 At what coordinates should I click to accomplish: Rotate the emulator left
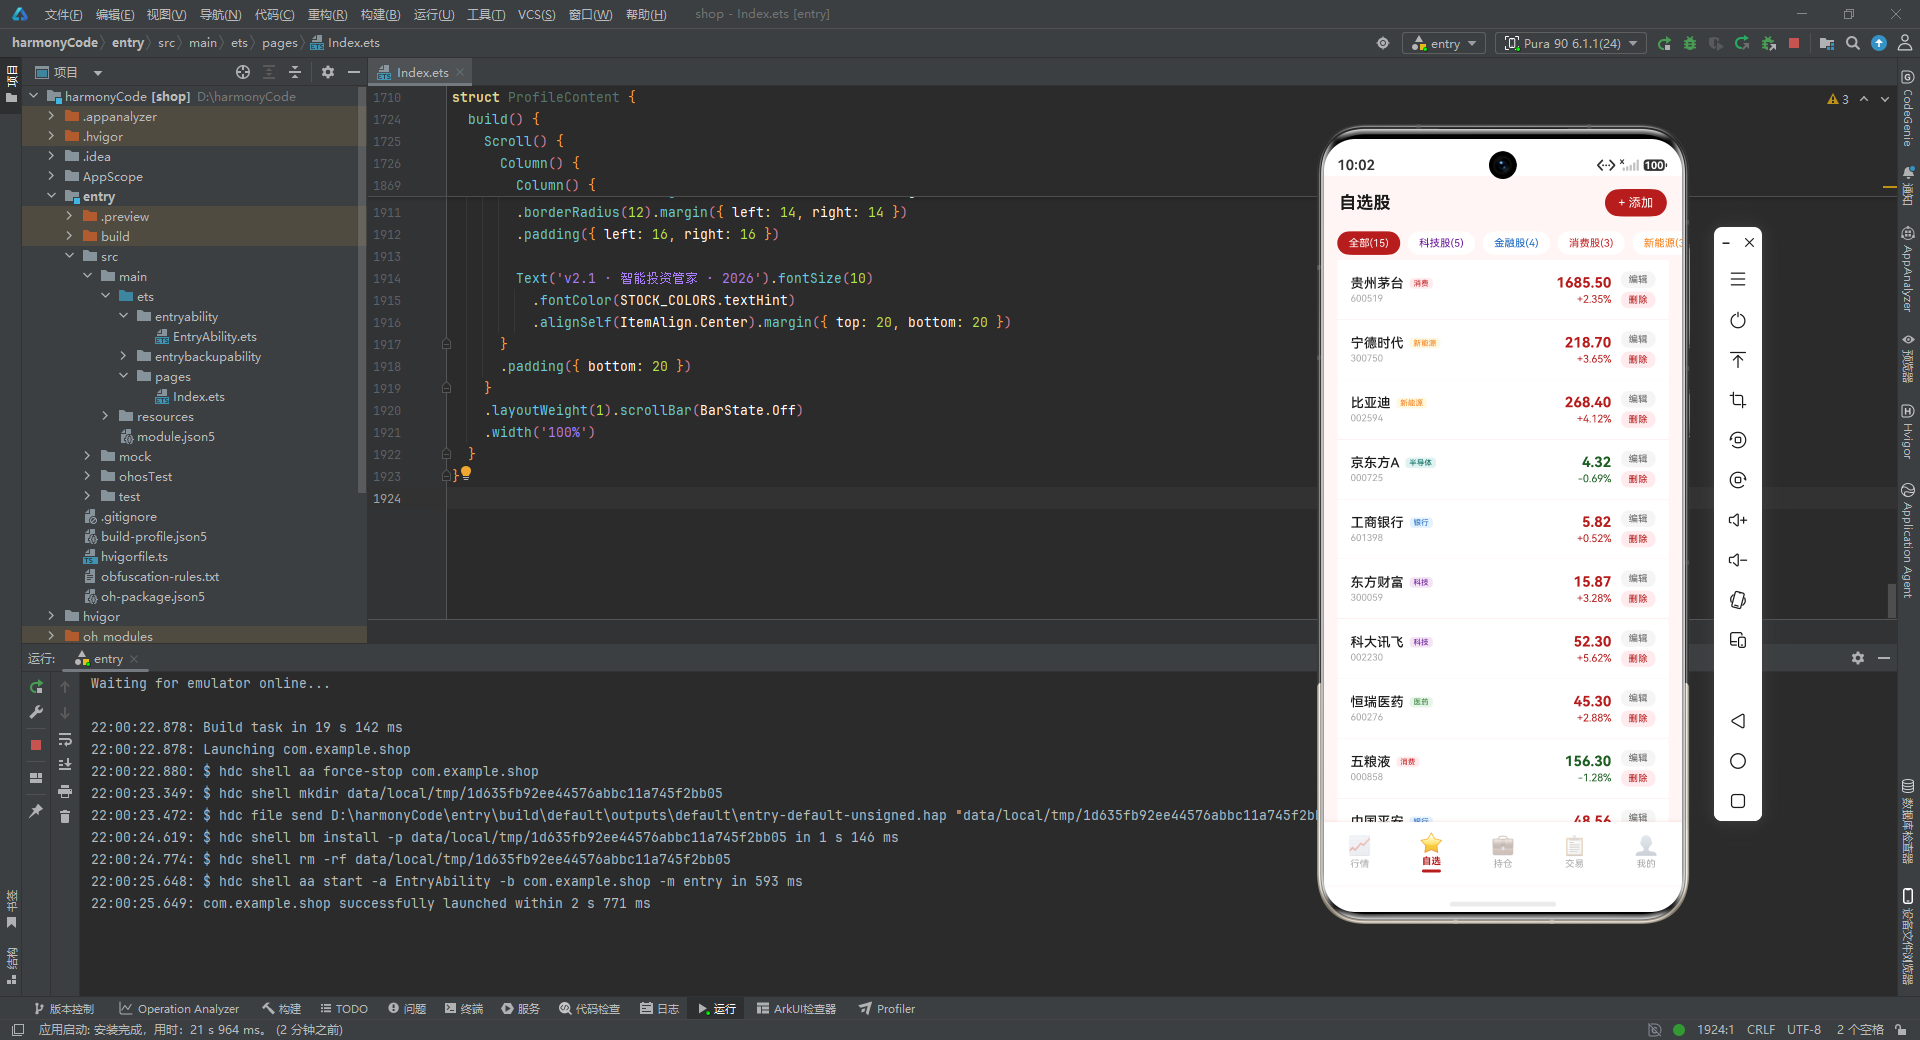click(x=1738, y=440)
